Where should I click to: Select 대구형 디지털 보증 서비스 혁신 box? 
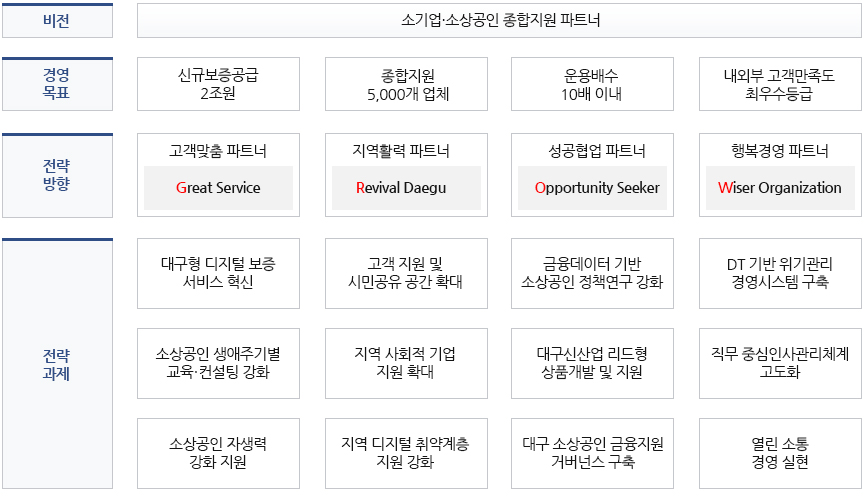click(218, 273)
